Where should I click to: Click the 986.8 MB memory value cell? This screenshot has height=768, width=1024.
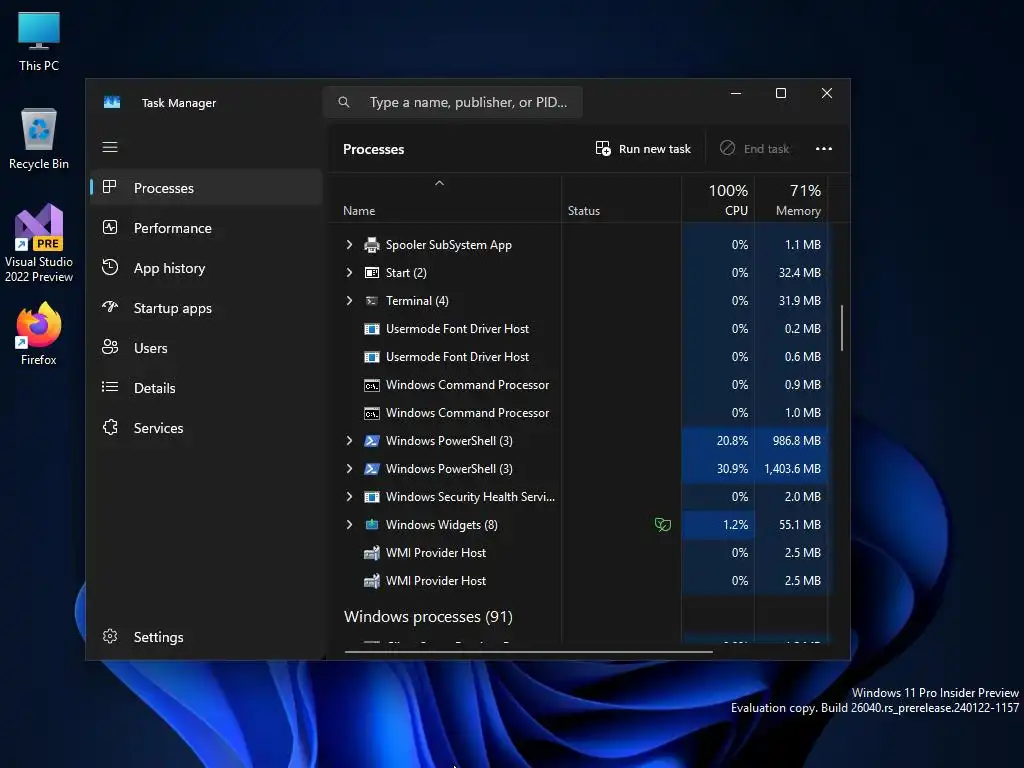coord(791,441)
